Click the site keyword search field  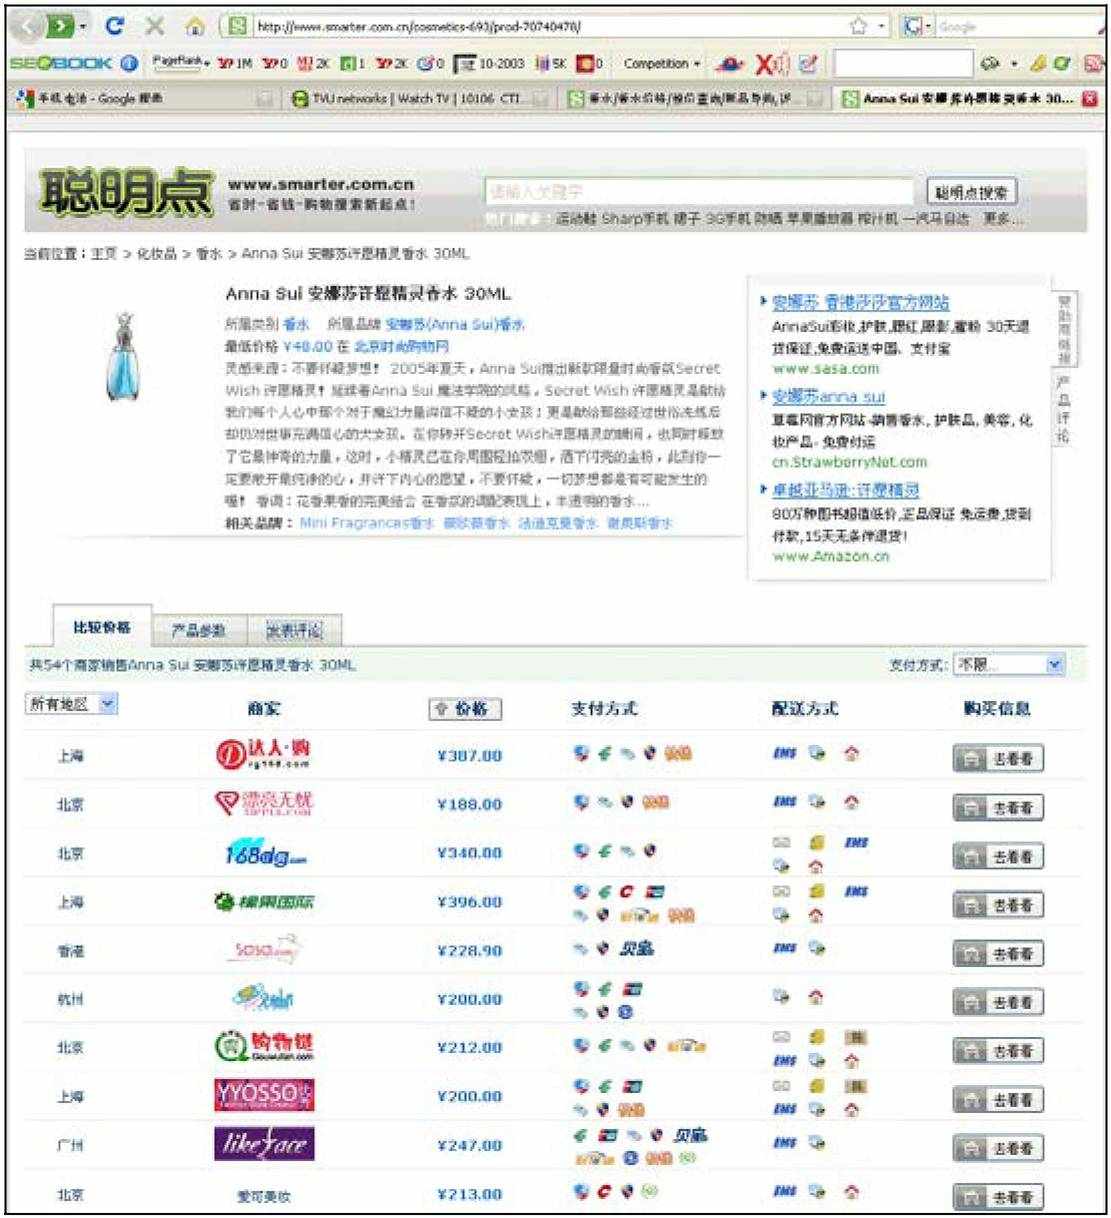tap(699, 191)
